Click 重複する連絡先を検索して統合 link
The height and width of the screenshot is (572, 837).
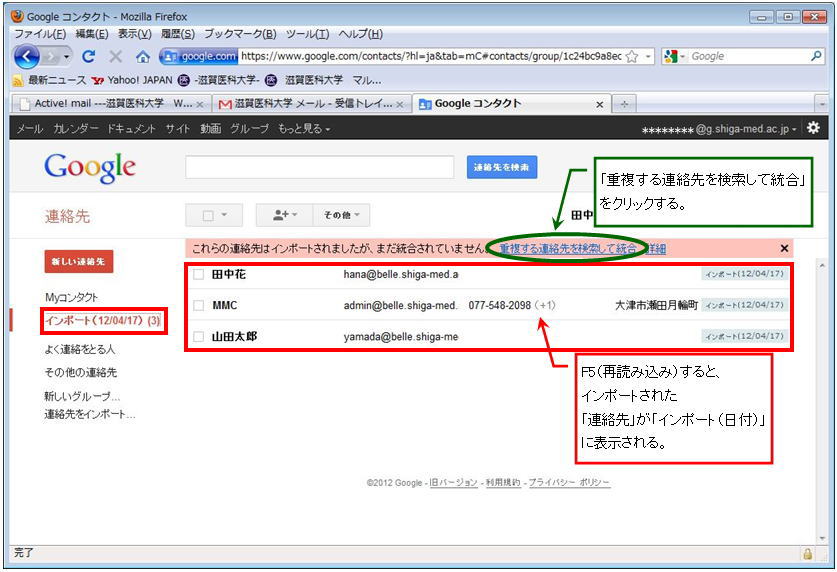(x=568, y=249)
